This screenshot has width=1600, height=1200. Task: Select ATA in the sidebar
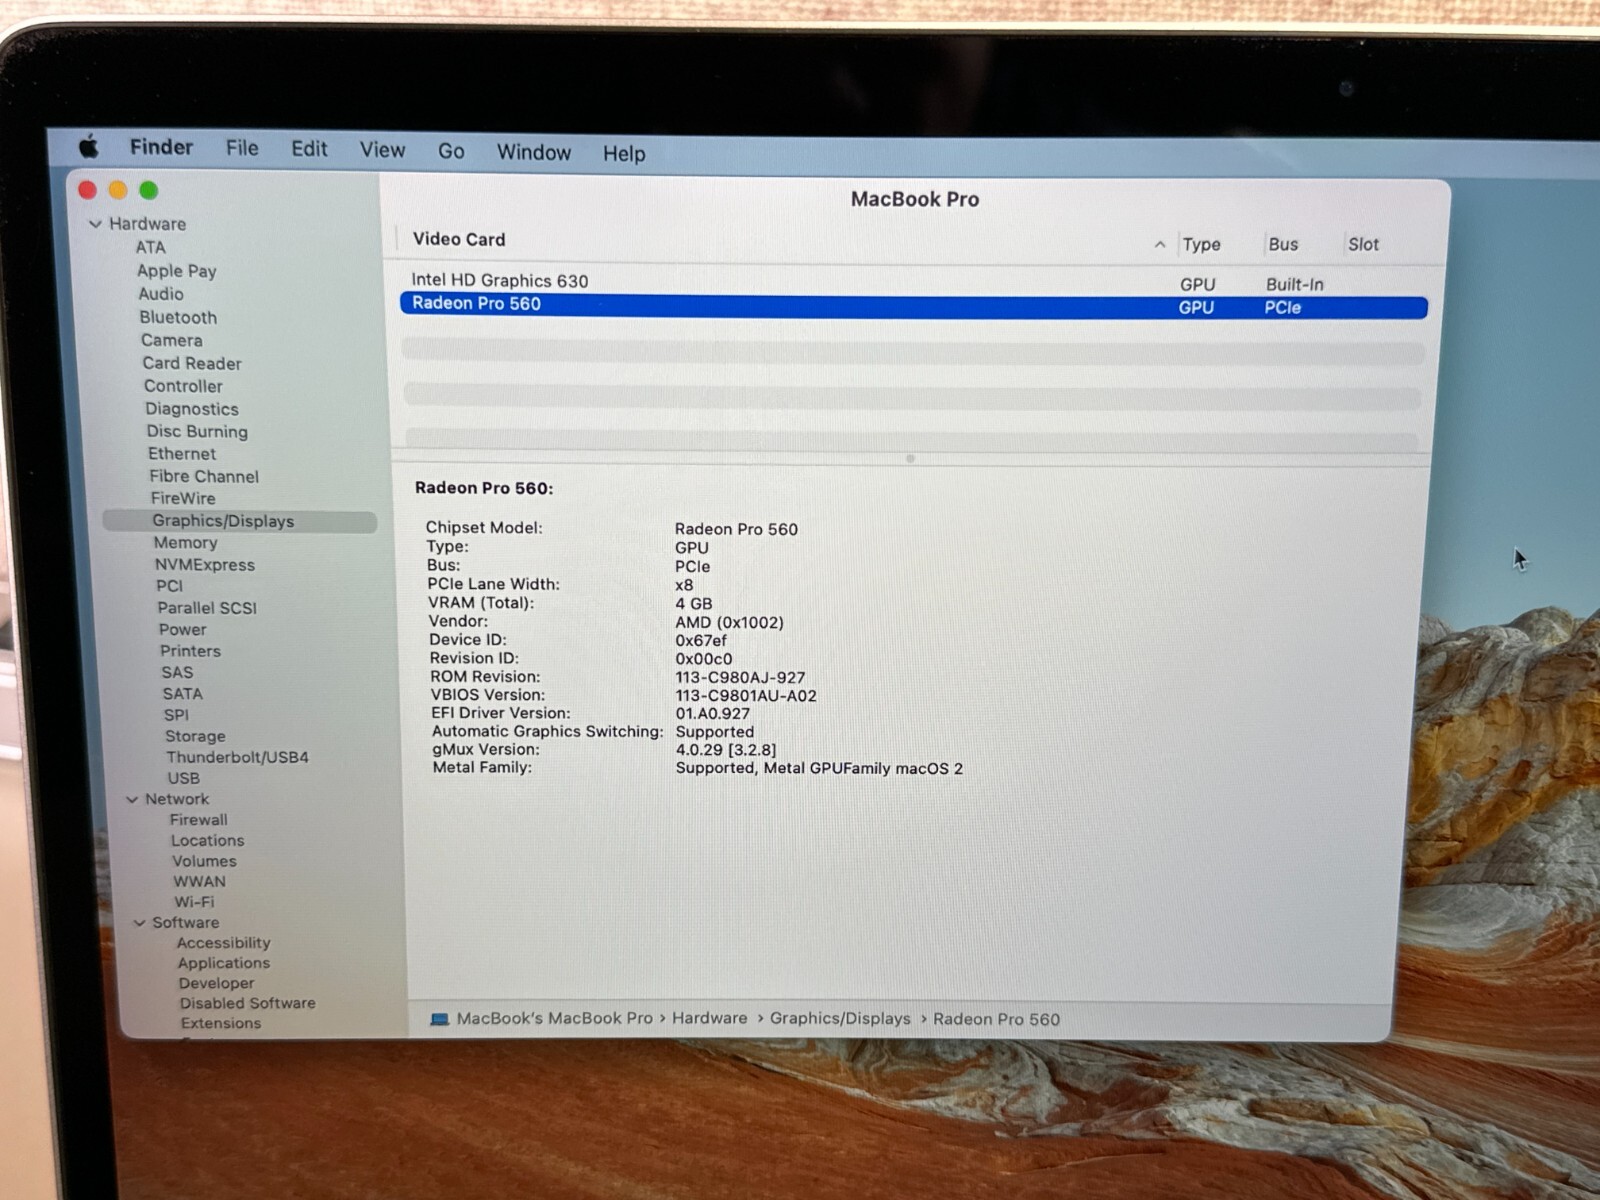click(x=150, y=247)
